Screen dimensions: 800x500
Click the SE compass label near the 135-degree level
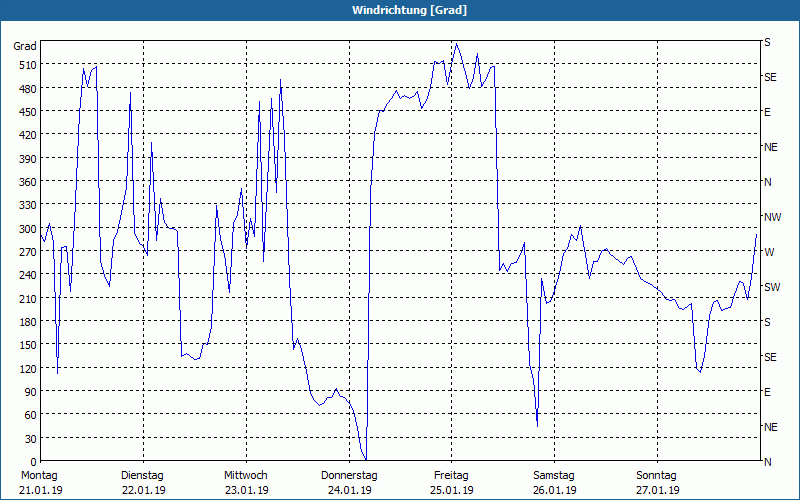[x=770, y=357]
